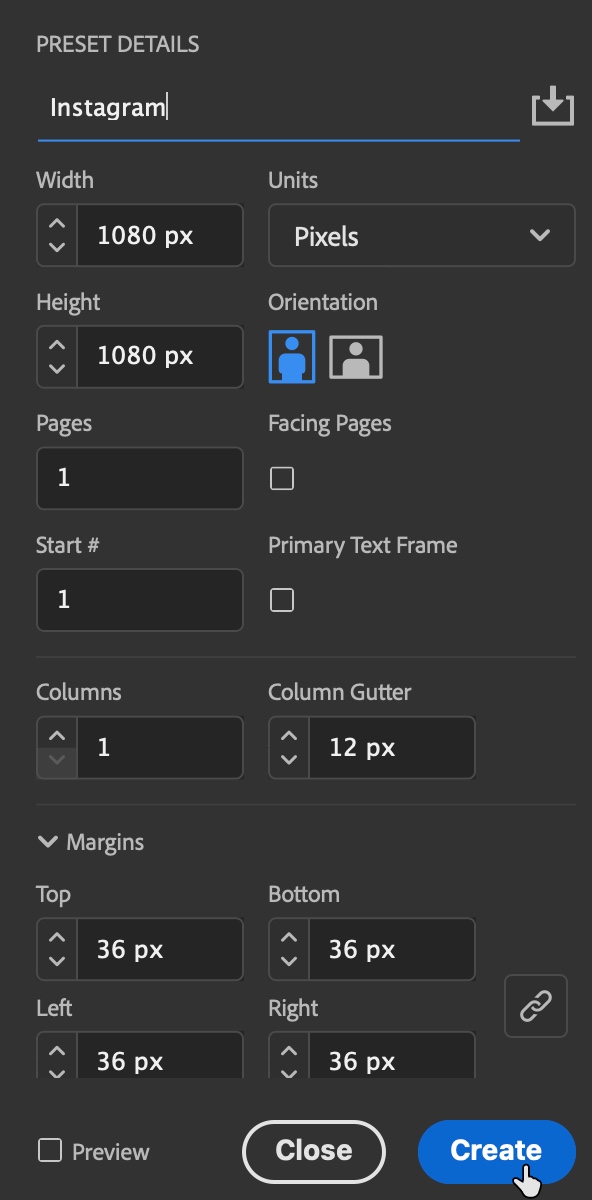
Task: Check the Preview checkbox
Action: point(49,1150)
